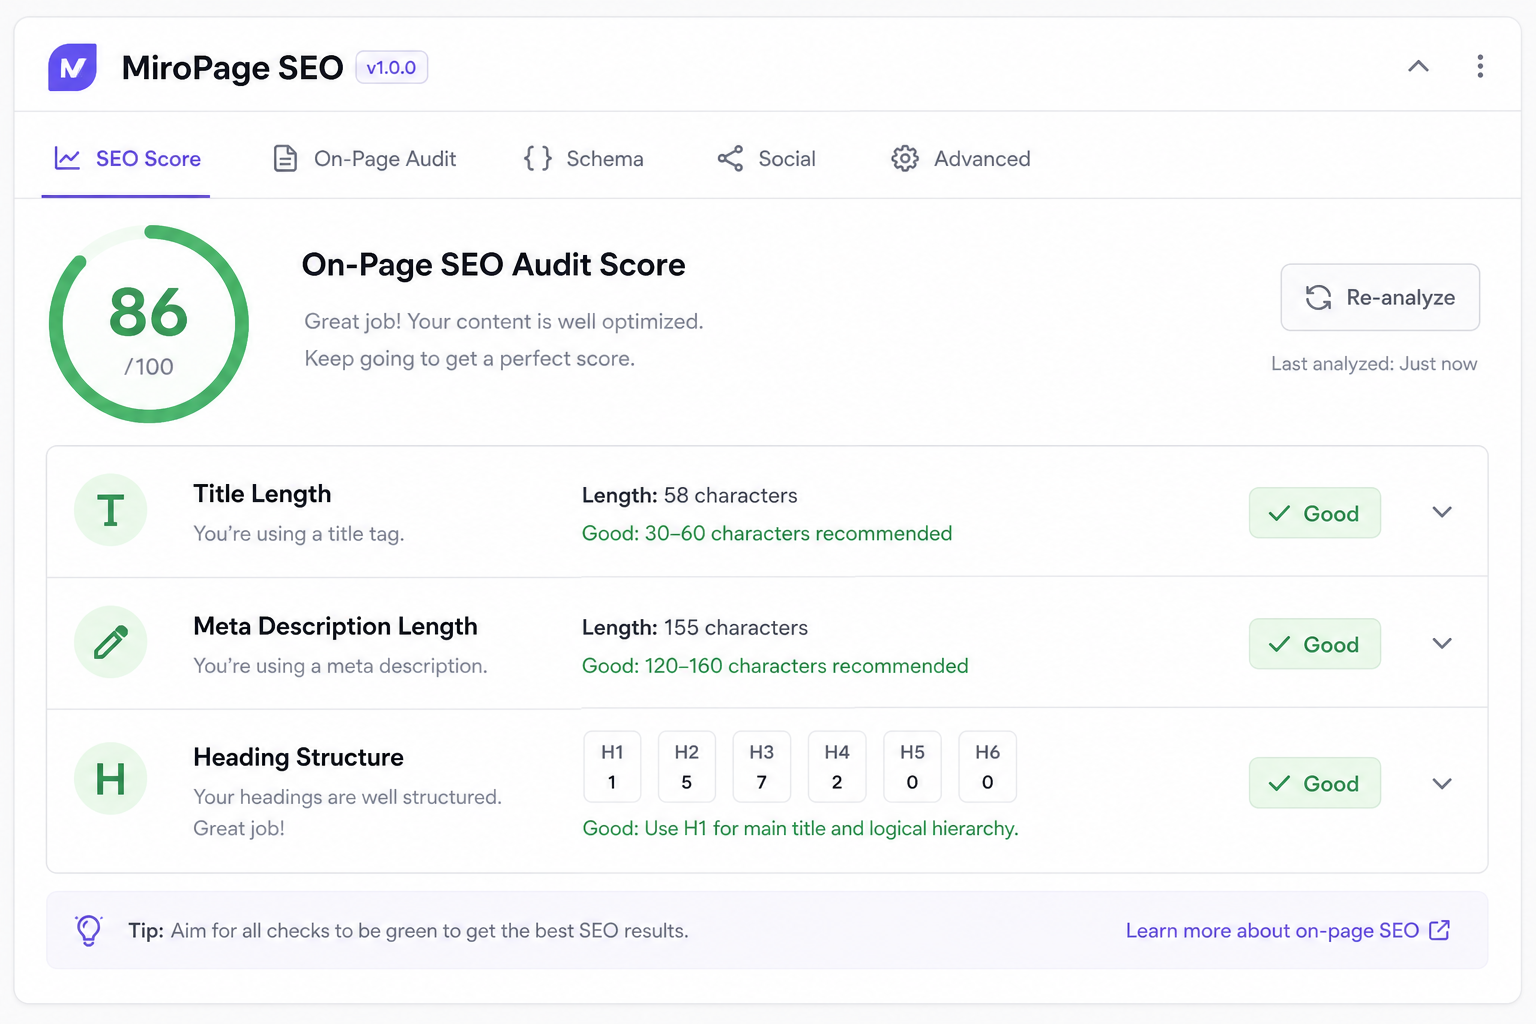
Task: Click the Meta Description pencil icon
Action: 111,642
